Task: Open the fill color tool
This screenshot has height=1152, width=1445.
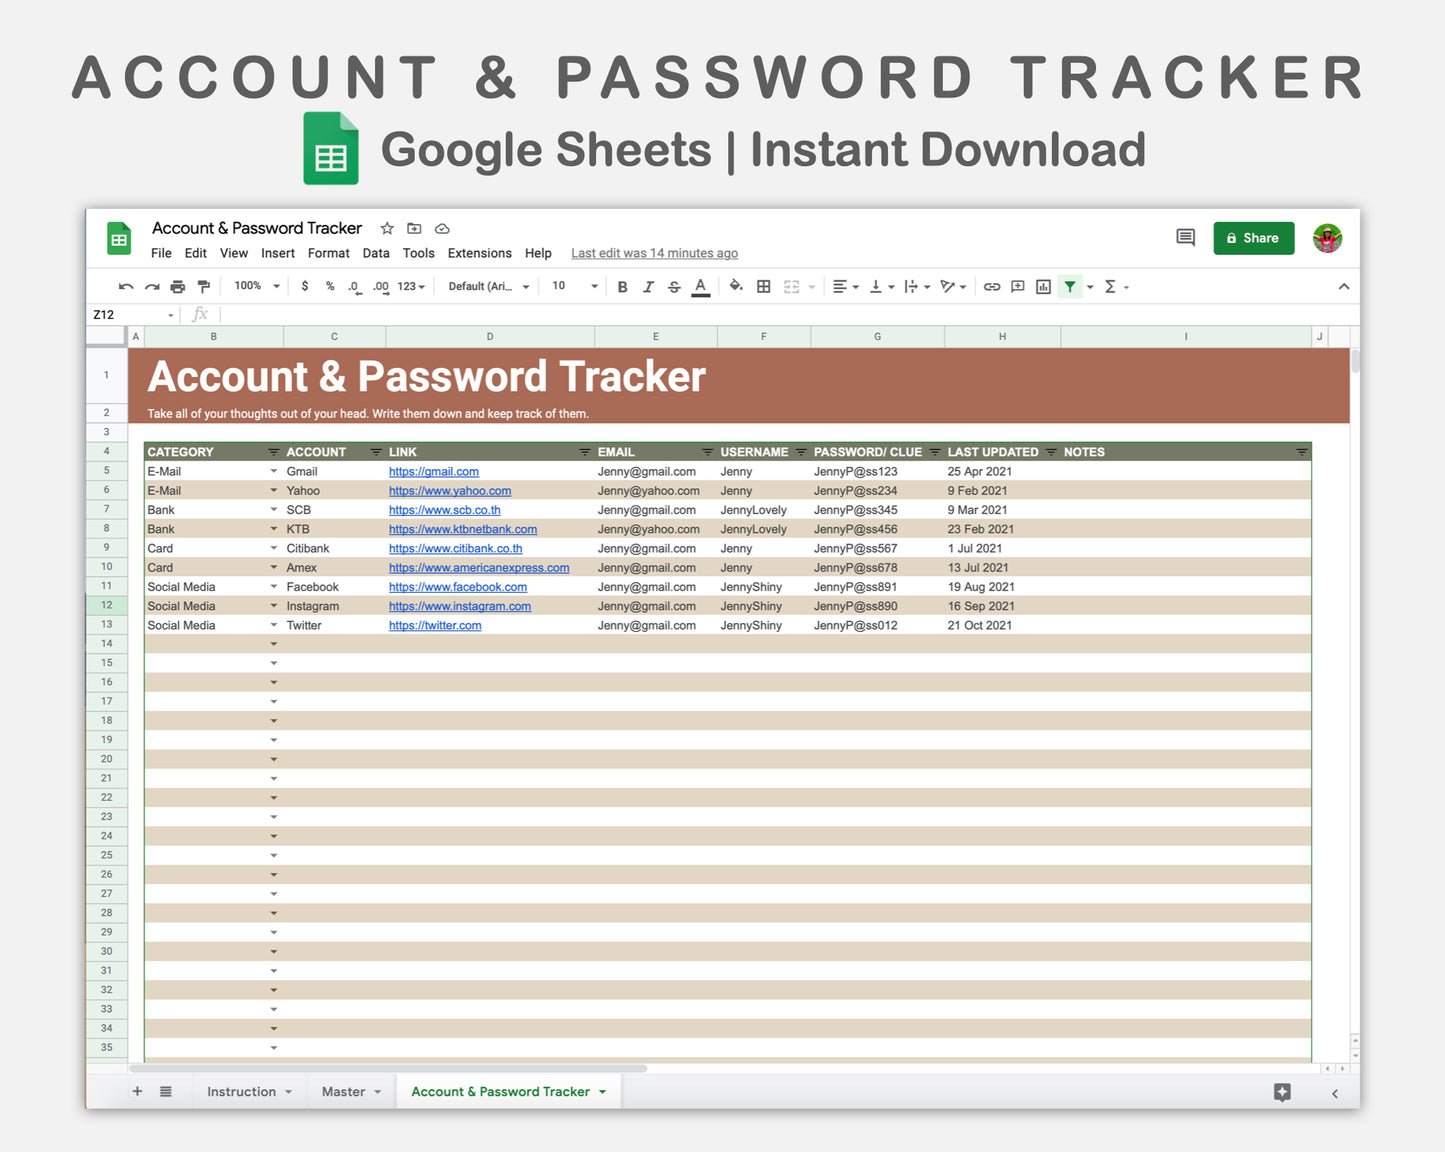Action: (737, 286)
